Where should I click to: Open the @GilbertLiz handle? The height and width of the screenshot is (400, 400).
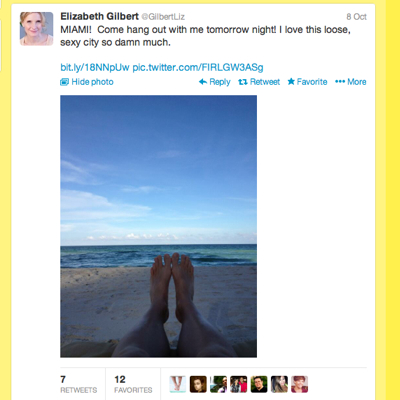pyautogui.click(x=163, y=17)
